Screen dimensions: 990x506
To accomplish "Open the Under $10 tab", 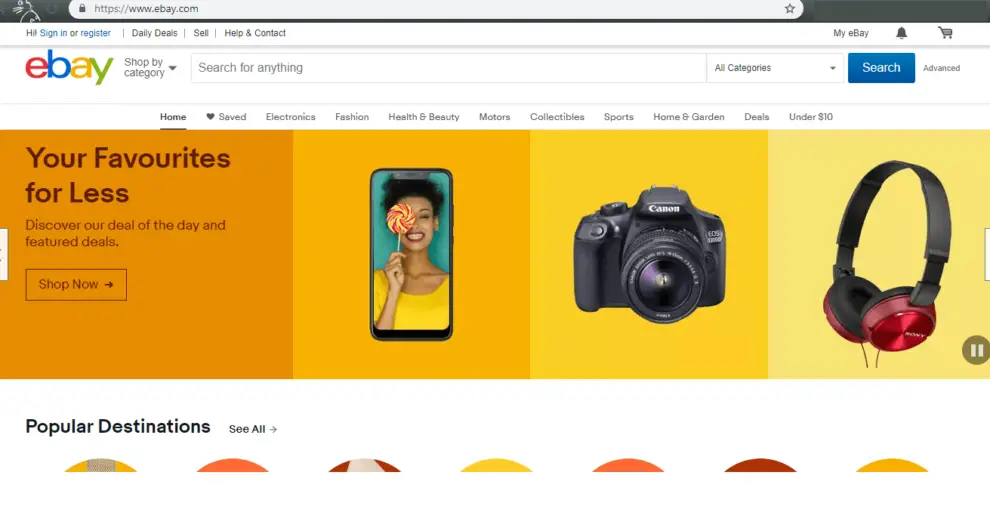I will [811, 117].
